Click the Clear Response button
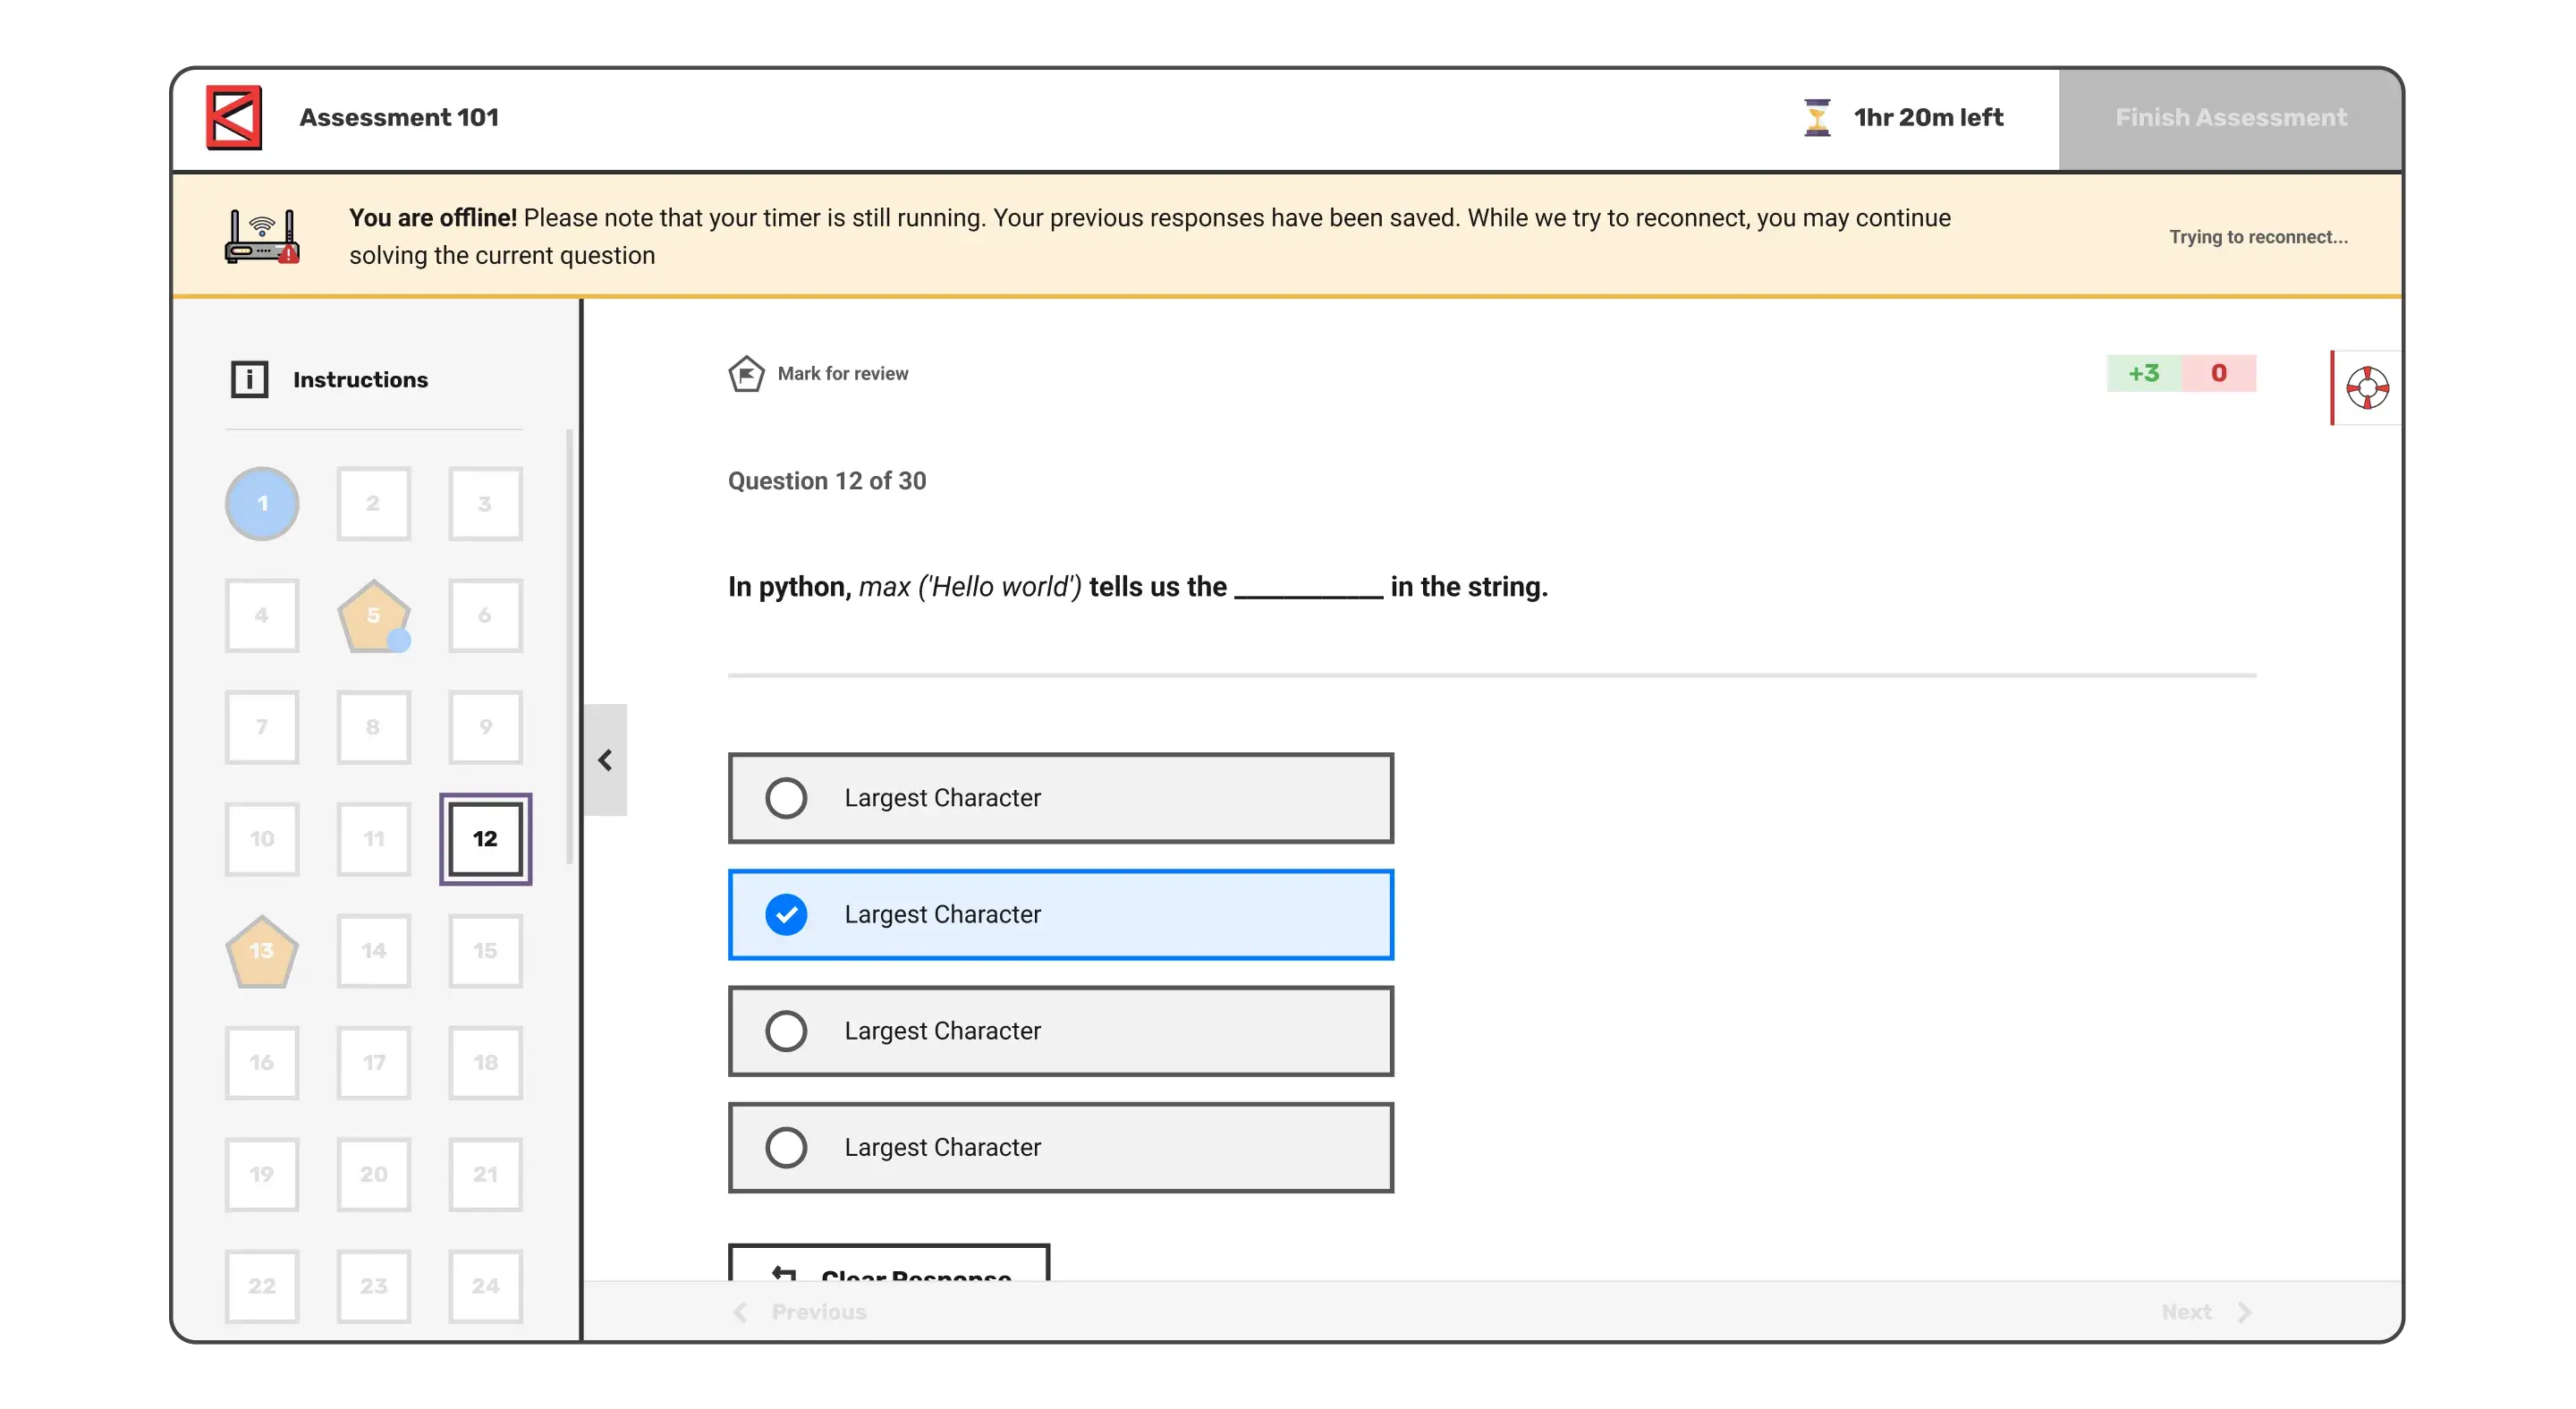Image resolution: width=2576 pixels, height=1409 pixels. (x=888, y=1266)
